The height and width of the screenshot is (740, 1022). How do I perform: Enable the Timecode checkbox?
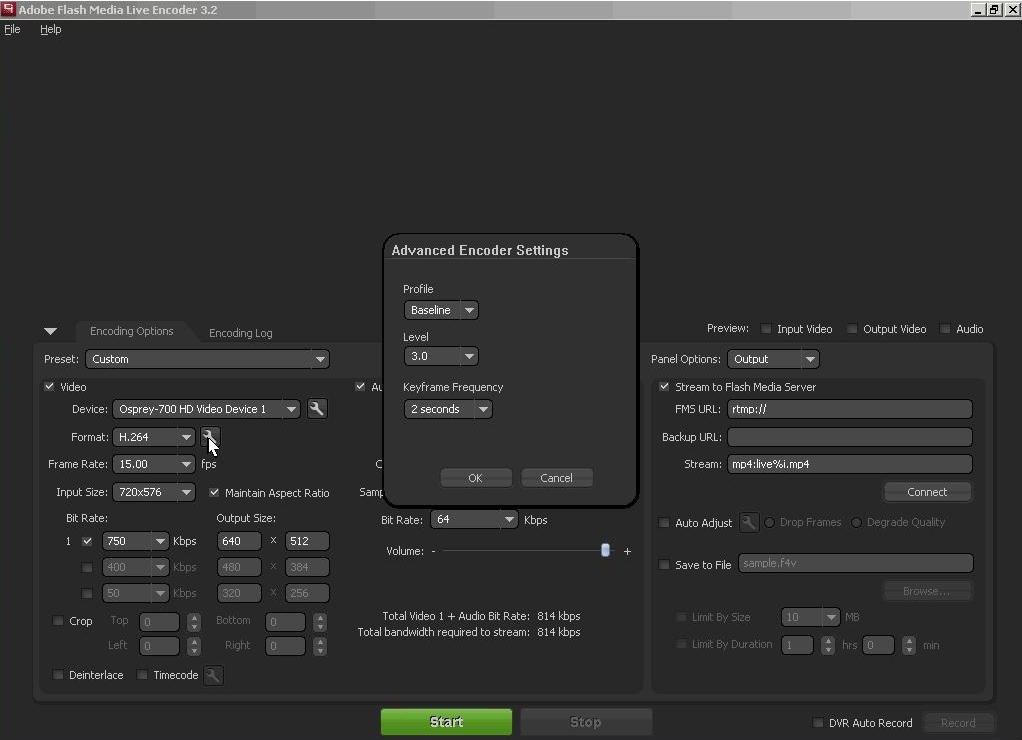pyautogui.click(x=142, y=675)
